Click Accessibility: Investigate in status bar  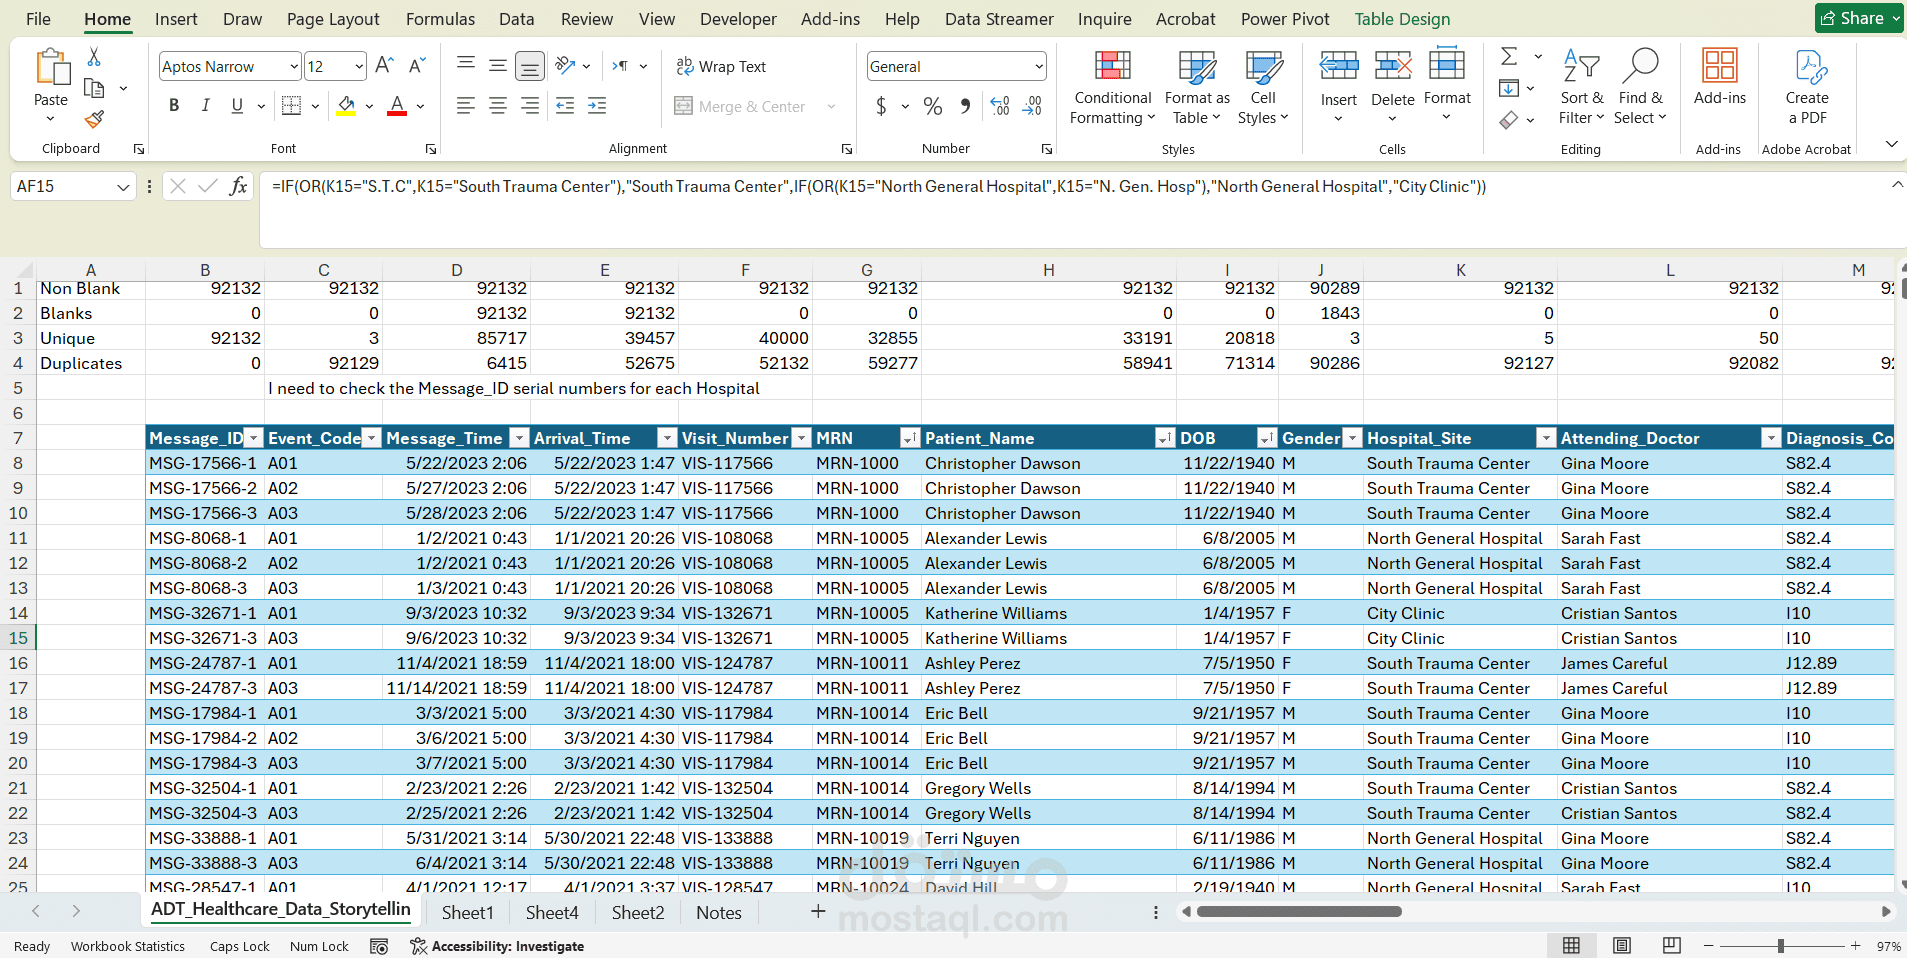tap(497, 946)
